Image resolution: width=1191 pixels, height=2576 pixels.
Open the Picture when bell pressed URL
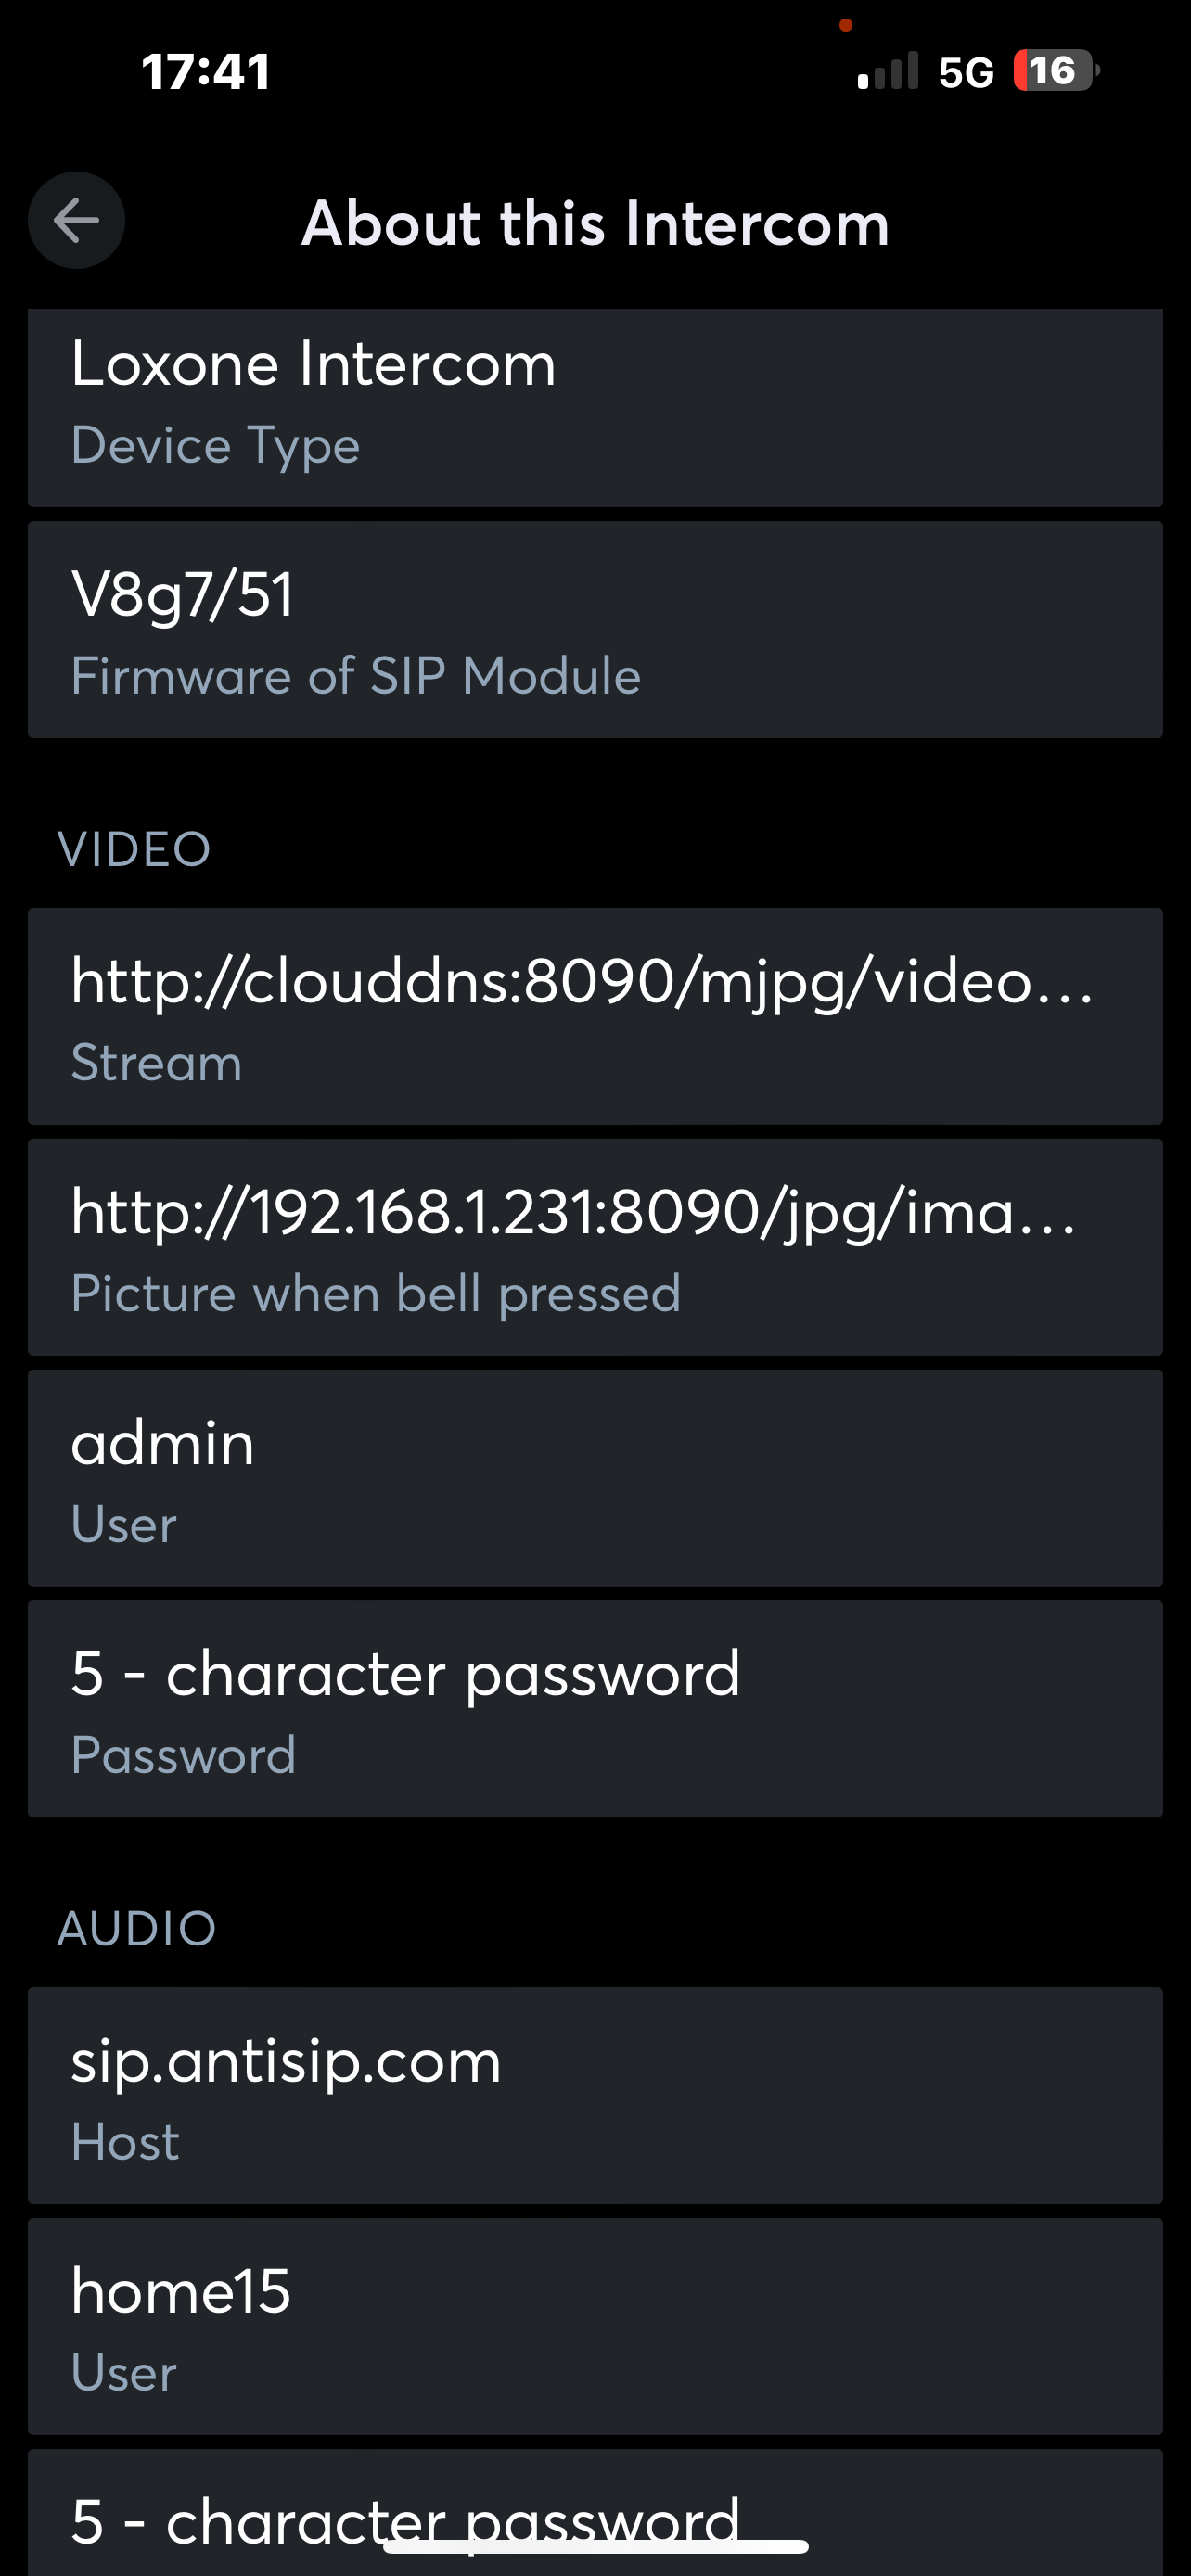tap(595, 1247)
